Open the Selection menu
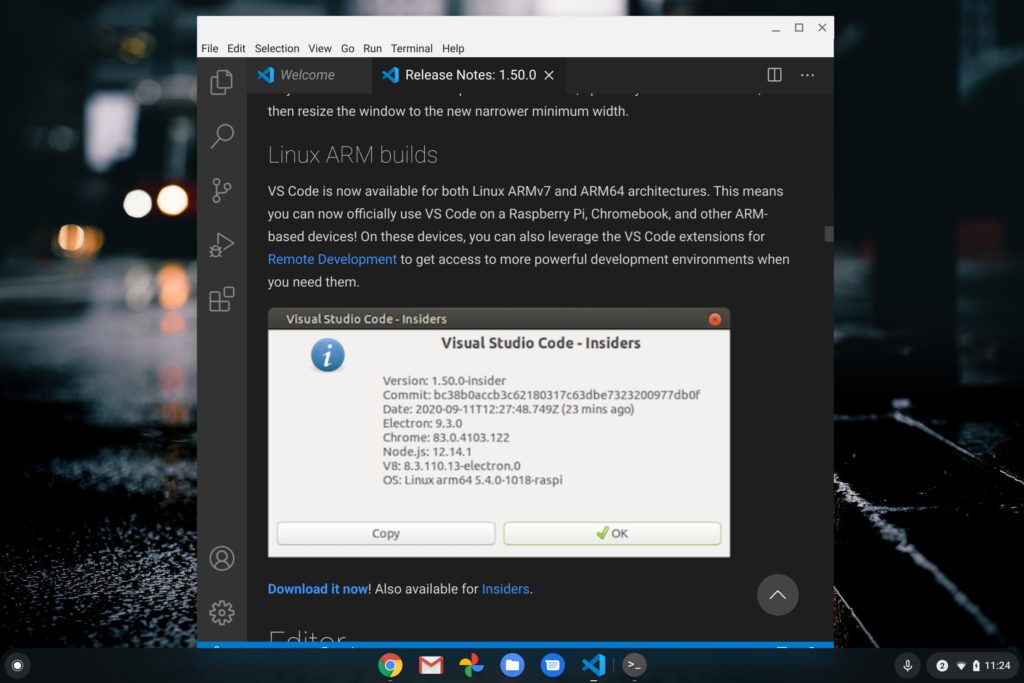Image resolution: width=1024 pixels, height=683 pixels. click(x=277, y=48)
